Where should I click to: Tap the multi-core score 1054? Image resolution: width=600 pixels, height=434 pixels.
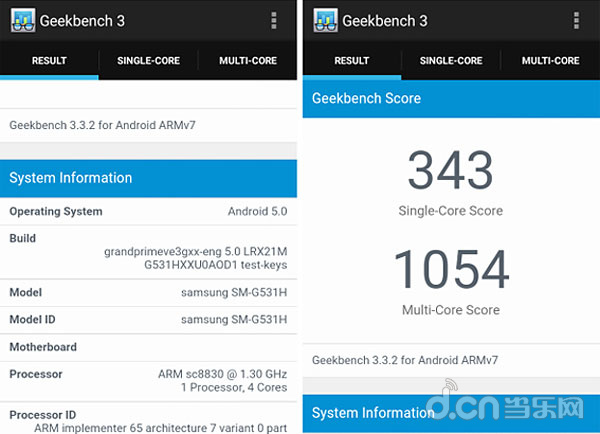click(452, 269)
